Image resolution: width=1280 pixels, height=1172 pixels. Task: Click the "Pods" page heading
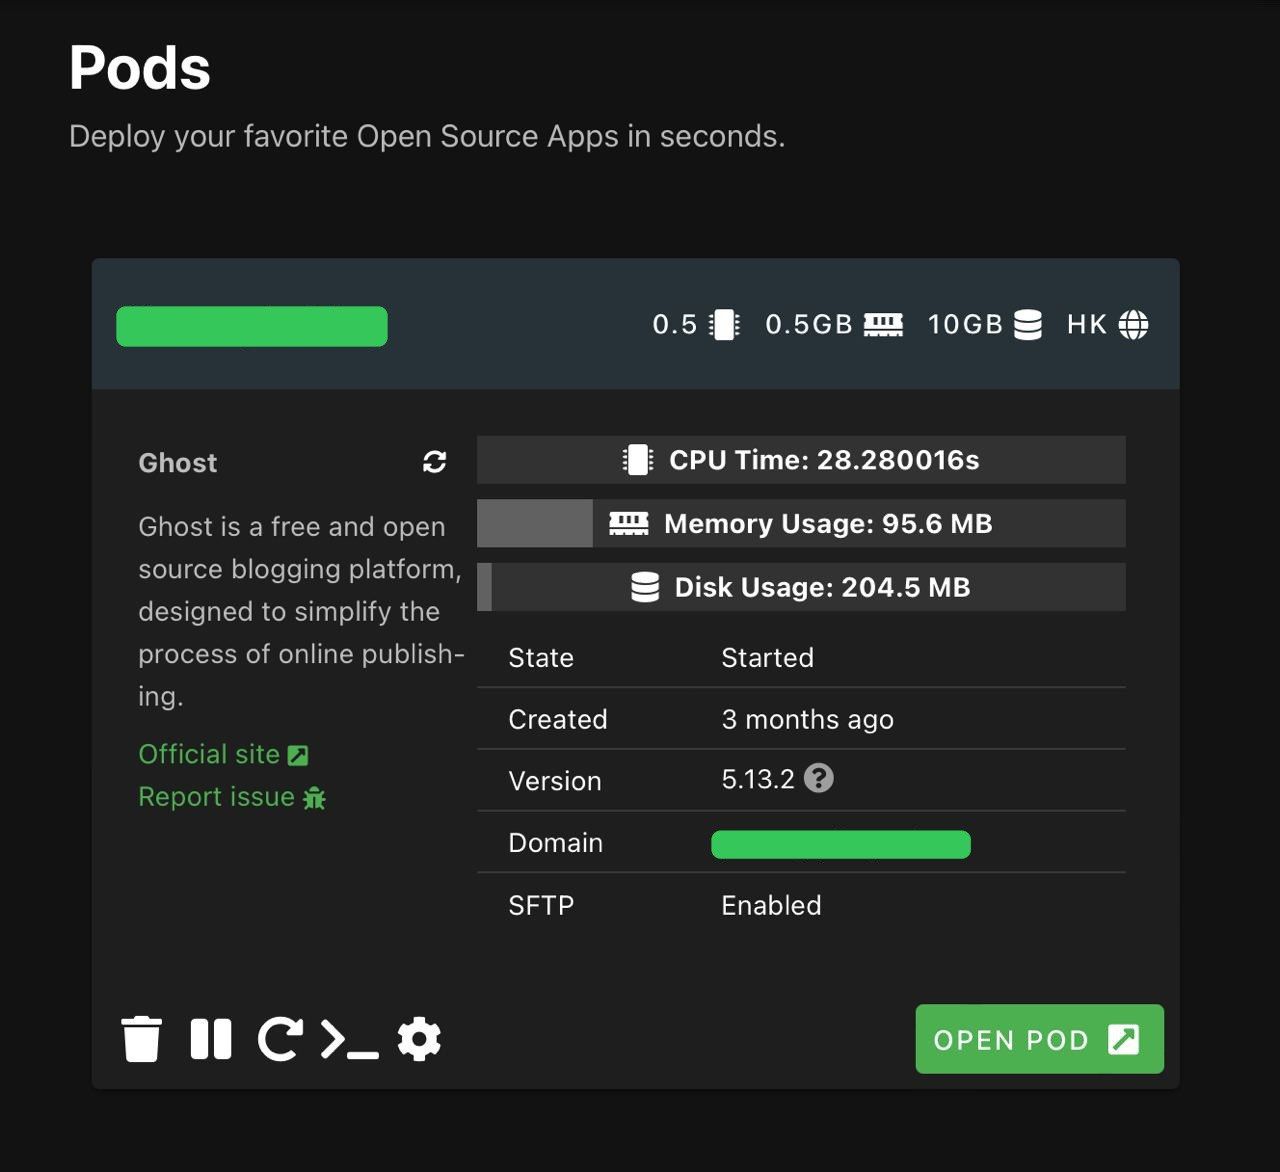[139, 68]
